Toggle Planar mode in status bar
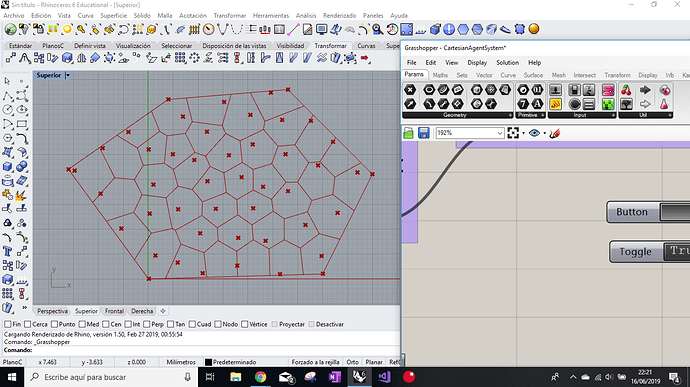The height and width of the screenshot is (387, 690). click(x=374, y=362)
